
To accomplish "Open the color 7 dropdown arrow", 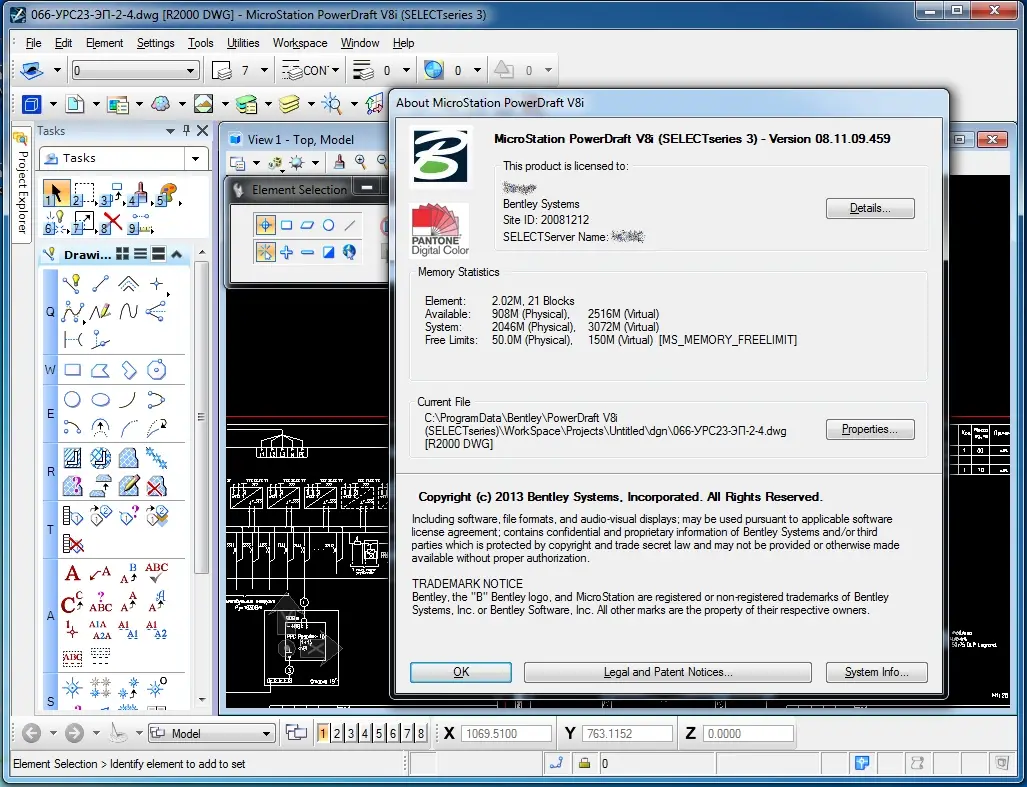I will coord(265,70).
